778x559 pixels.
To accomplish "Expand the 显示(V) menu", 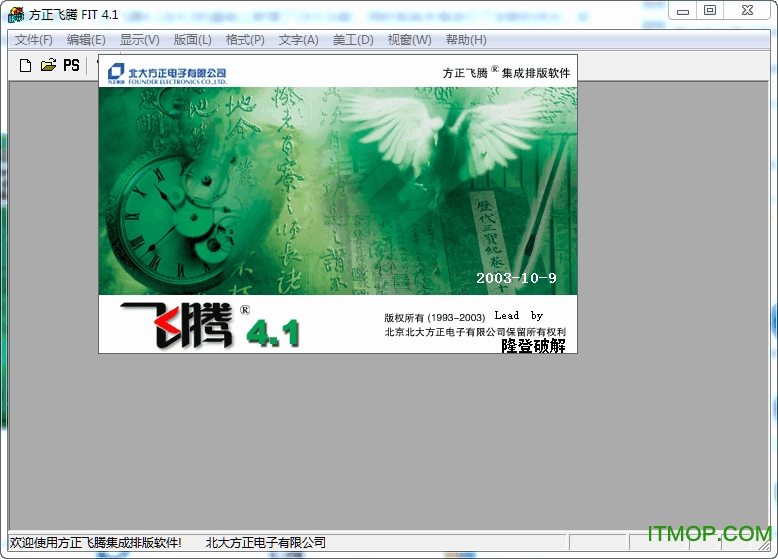I will (x=139, y=40).
